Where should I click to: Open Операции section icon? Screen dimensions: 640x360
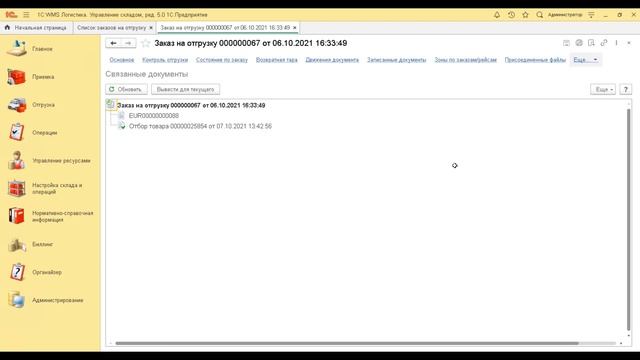point(17,133)
